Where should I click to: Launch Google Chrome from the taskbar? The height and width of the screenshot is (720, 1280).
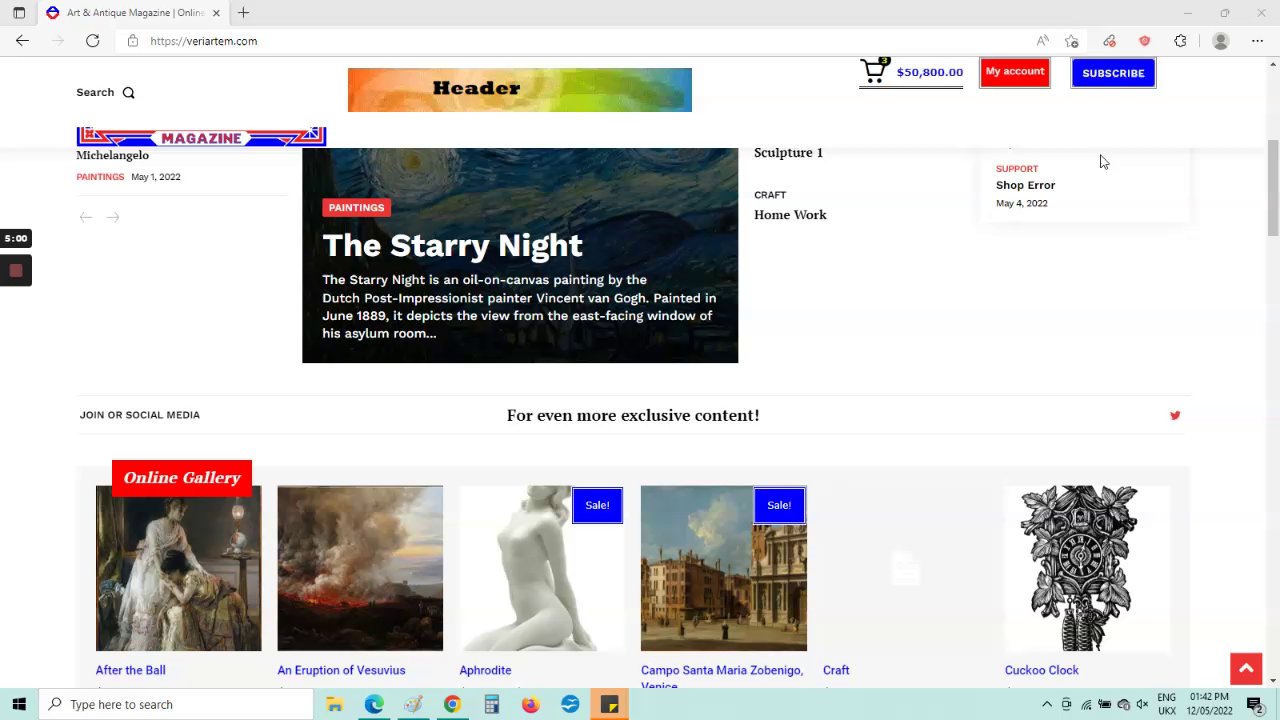coord(452,704)
